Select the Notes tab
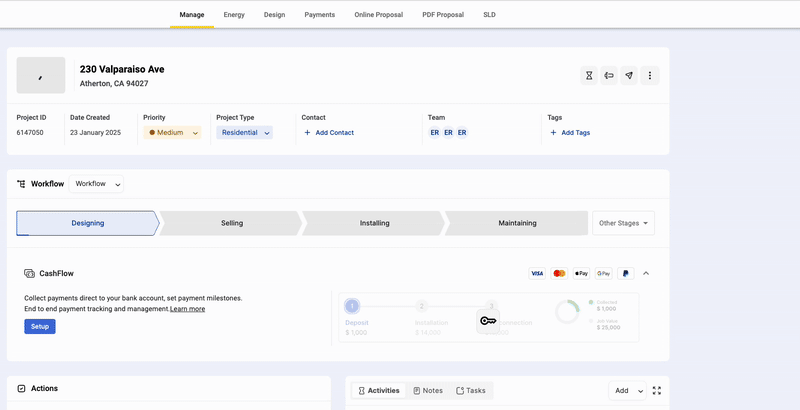Image resolution: width=800 pixels, height=410 pixels. 428,391
